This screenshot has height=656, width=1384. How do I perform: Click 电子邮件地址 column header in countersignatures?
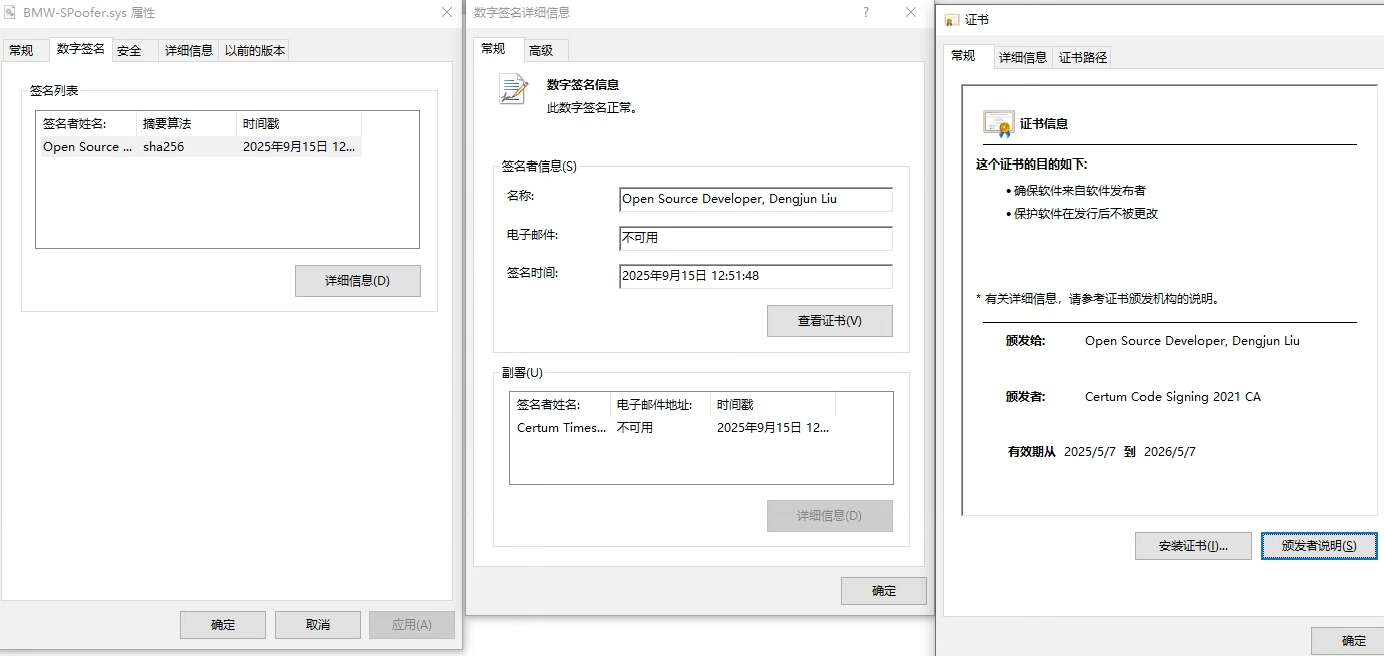(x=660, y=405)
